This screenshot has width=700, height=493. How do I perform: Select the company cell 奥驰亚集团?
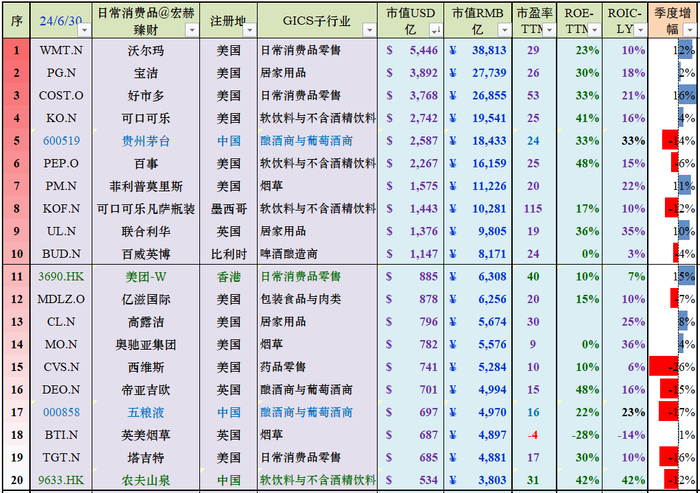click(x=146, y=344)
